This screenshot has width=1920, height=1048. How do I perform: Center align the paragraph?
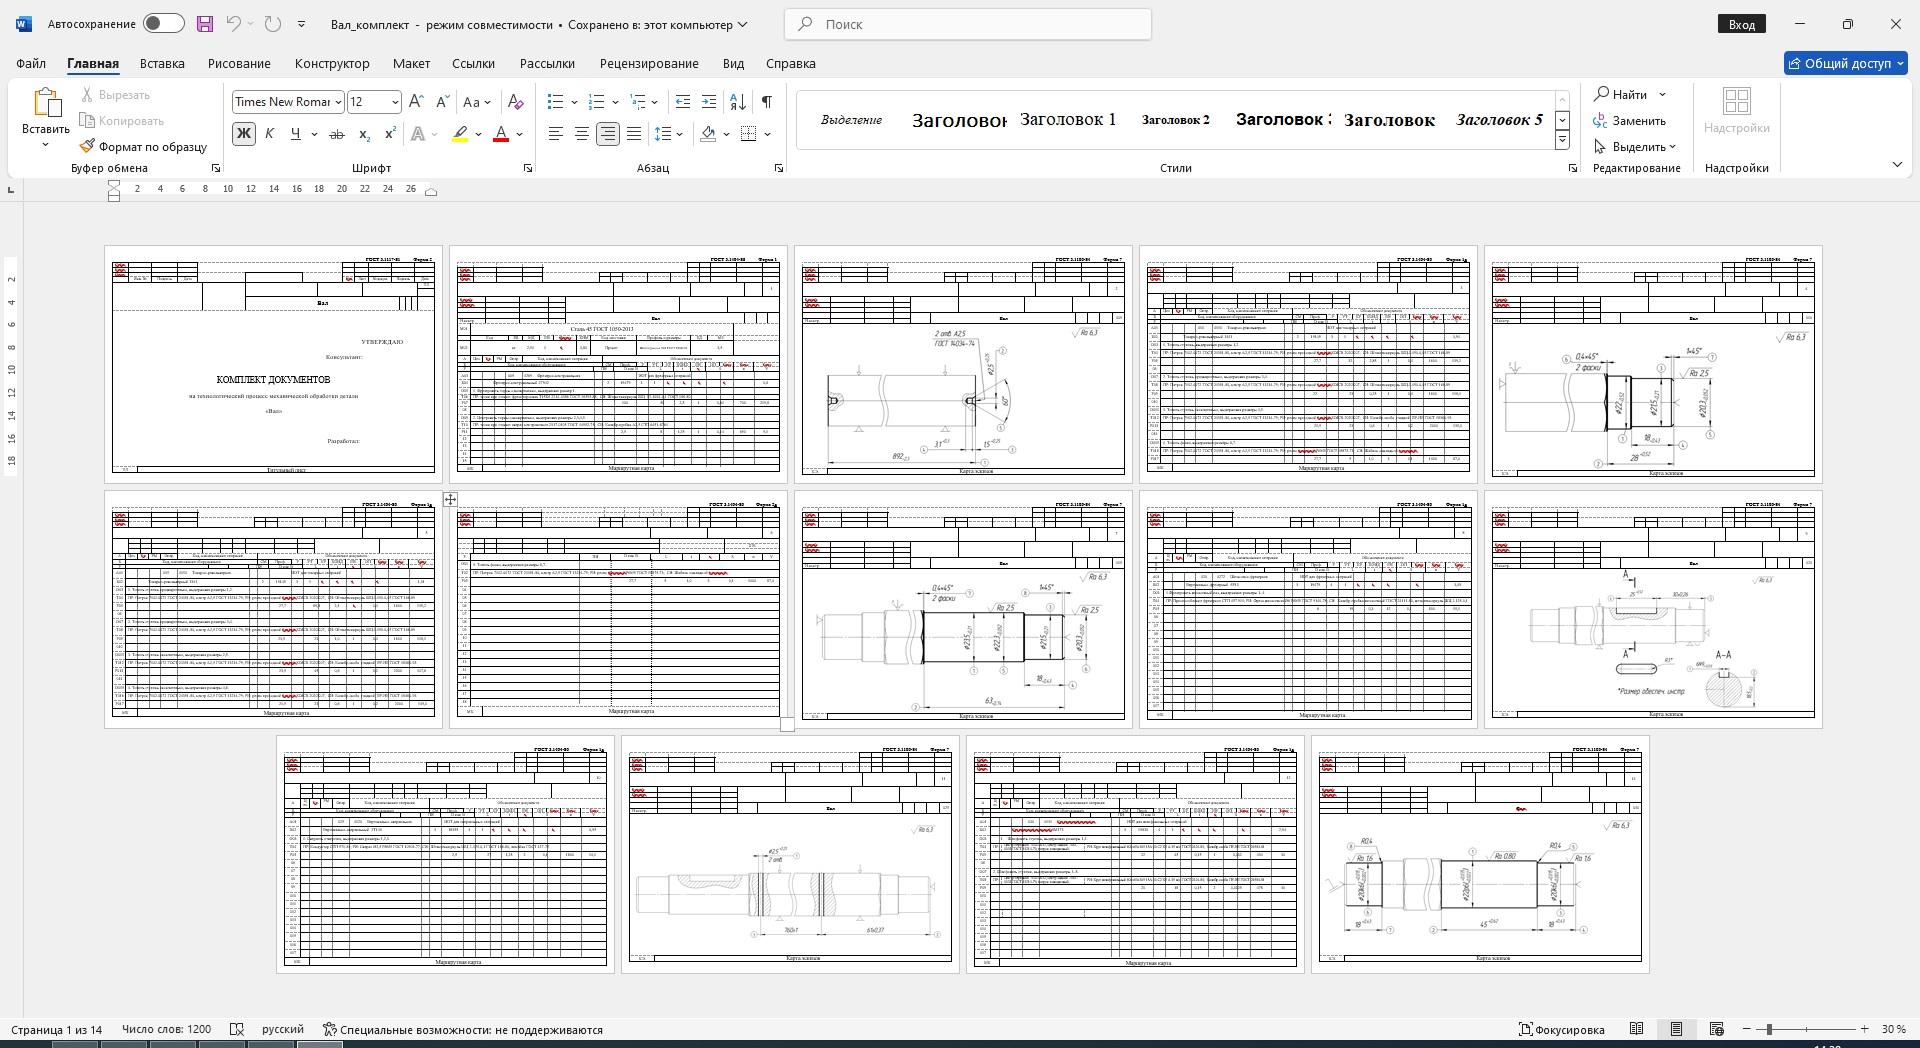pyautogui.click(x=581, y=134)
